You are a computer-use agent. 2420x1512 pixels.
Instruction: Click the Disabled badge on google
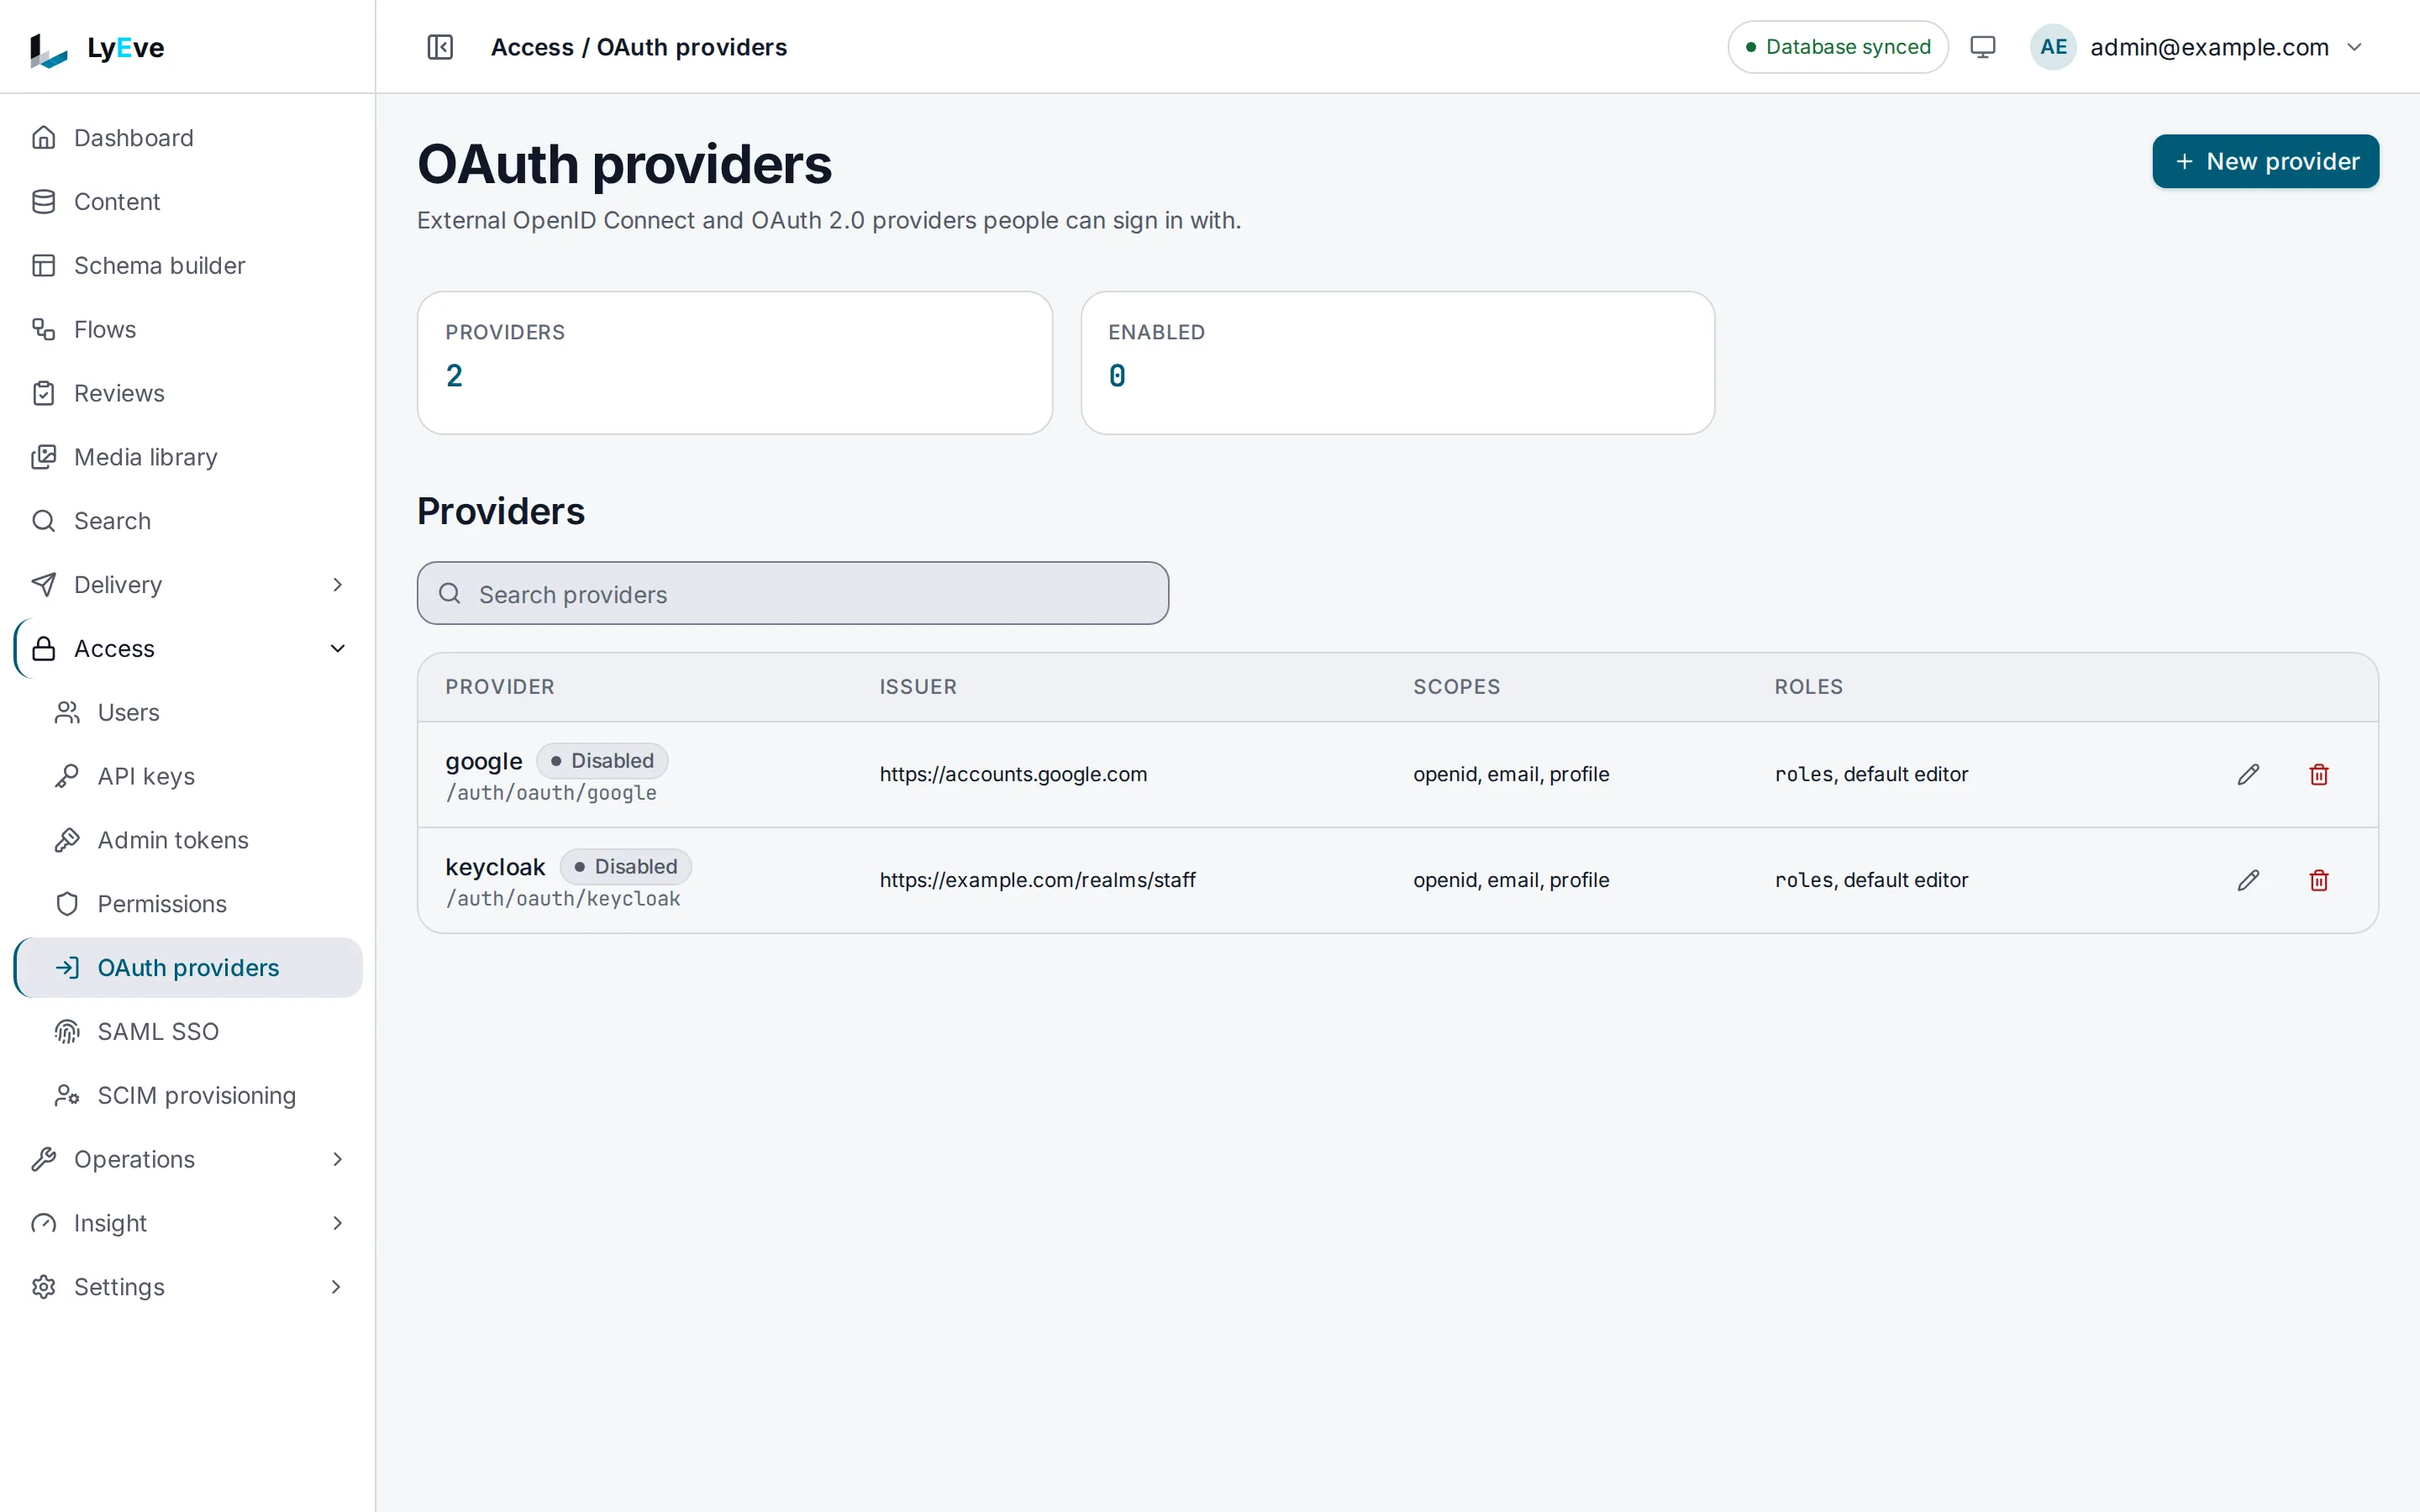click(602, 761)
